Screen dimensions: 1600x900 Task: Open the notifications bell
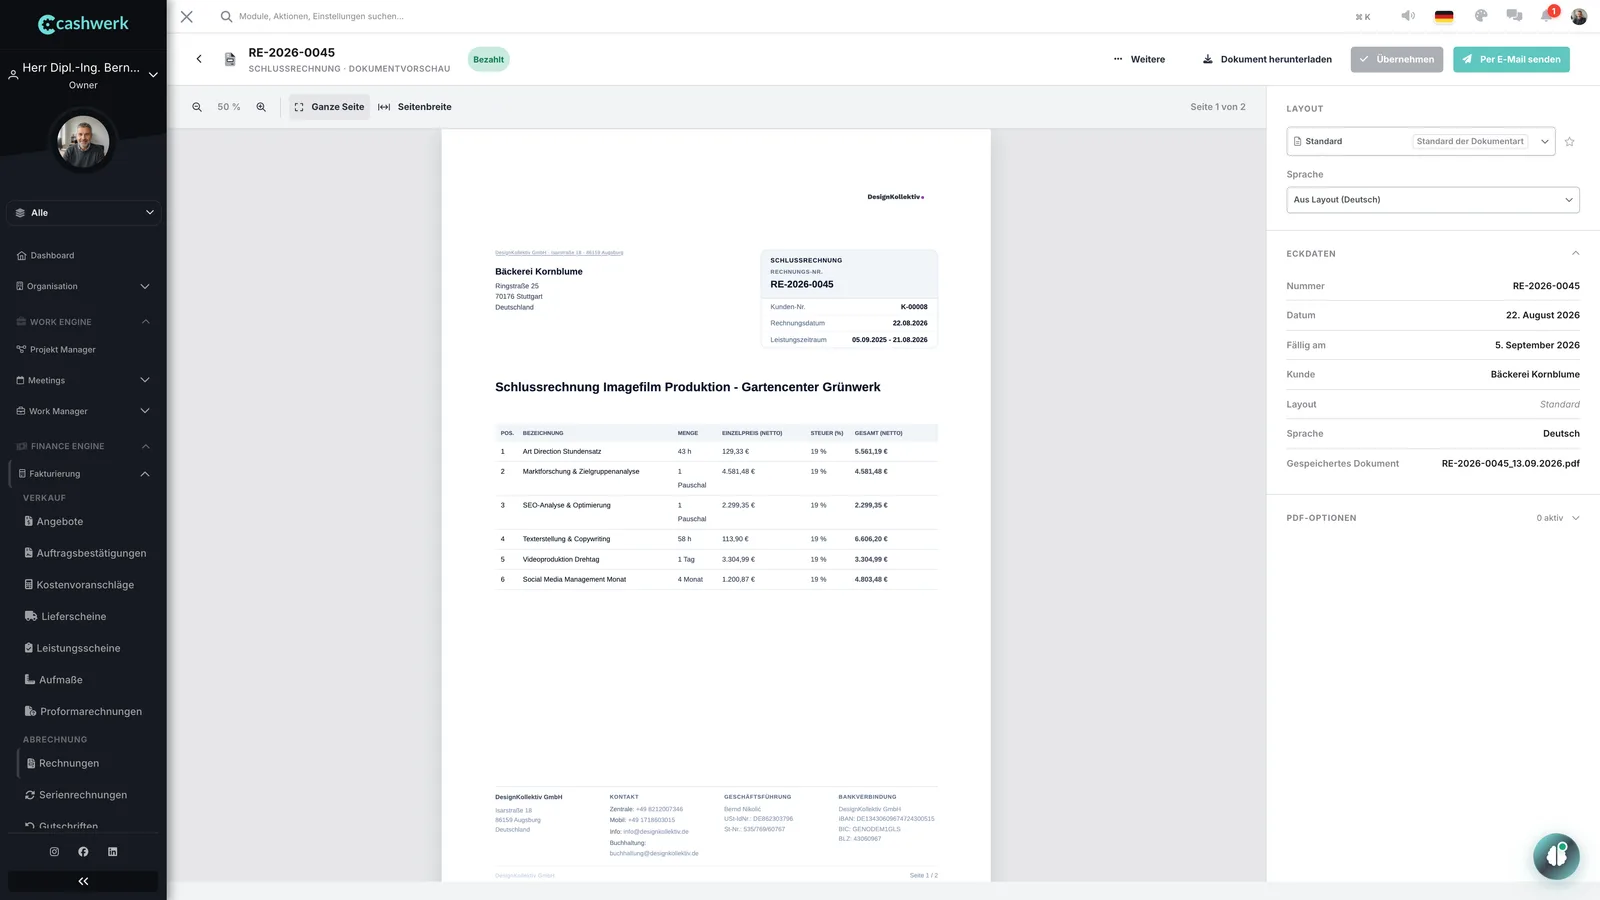click(1547, 16)
